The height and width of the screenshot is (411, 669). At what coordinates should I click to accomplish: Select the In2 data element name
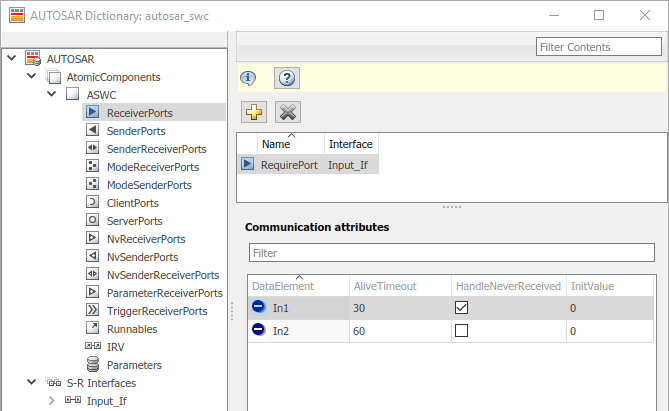click(281, 331)
